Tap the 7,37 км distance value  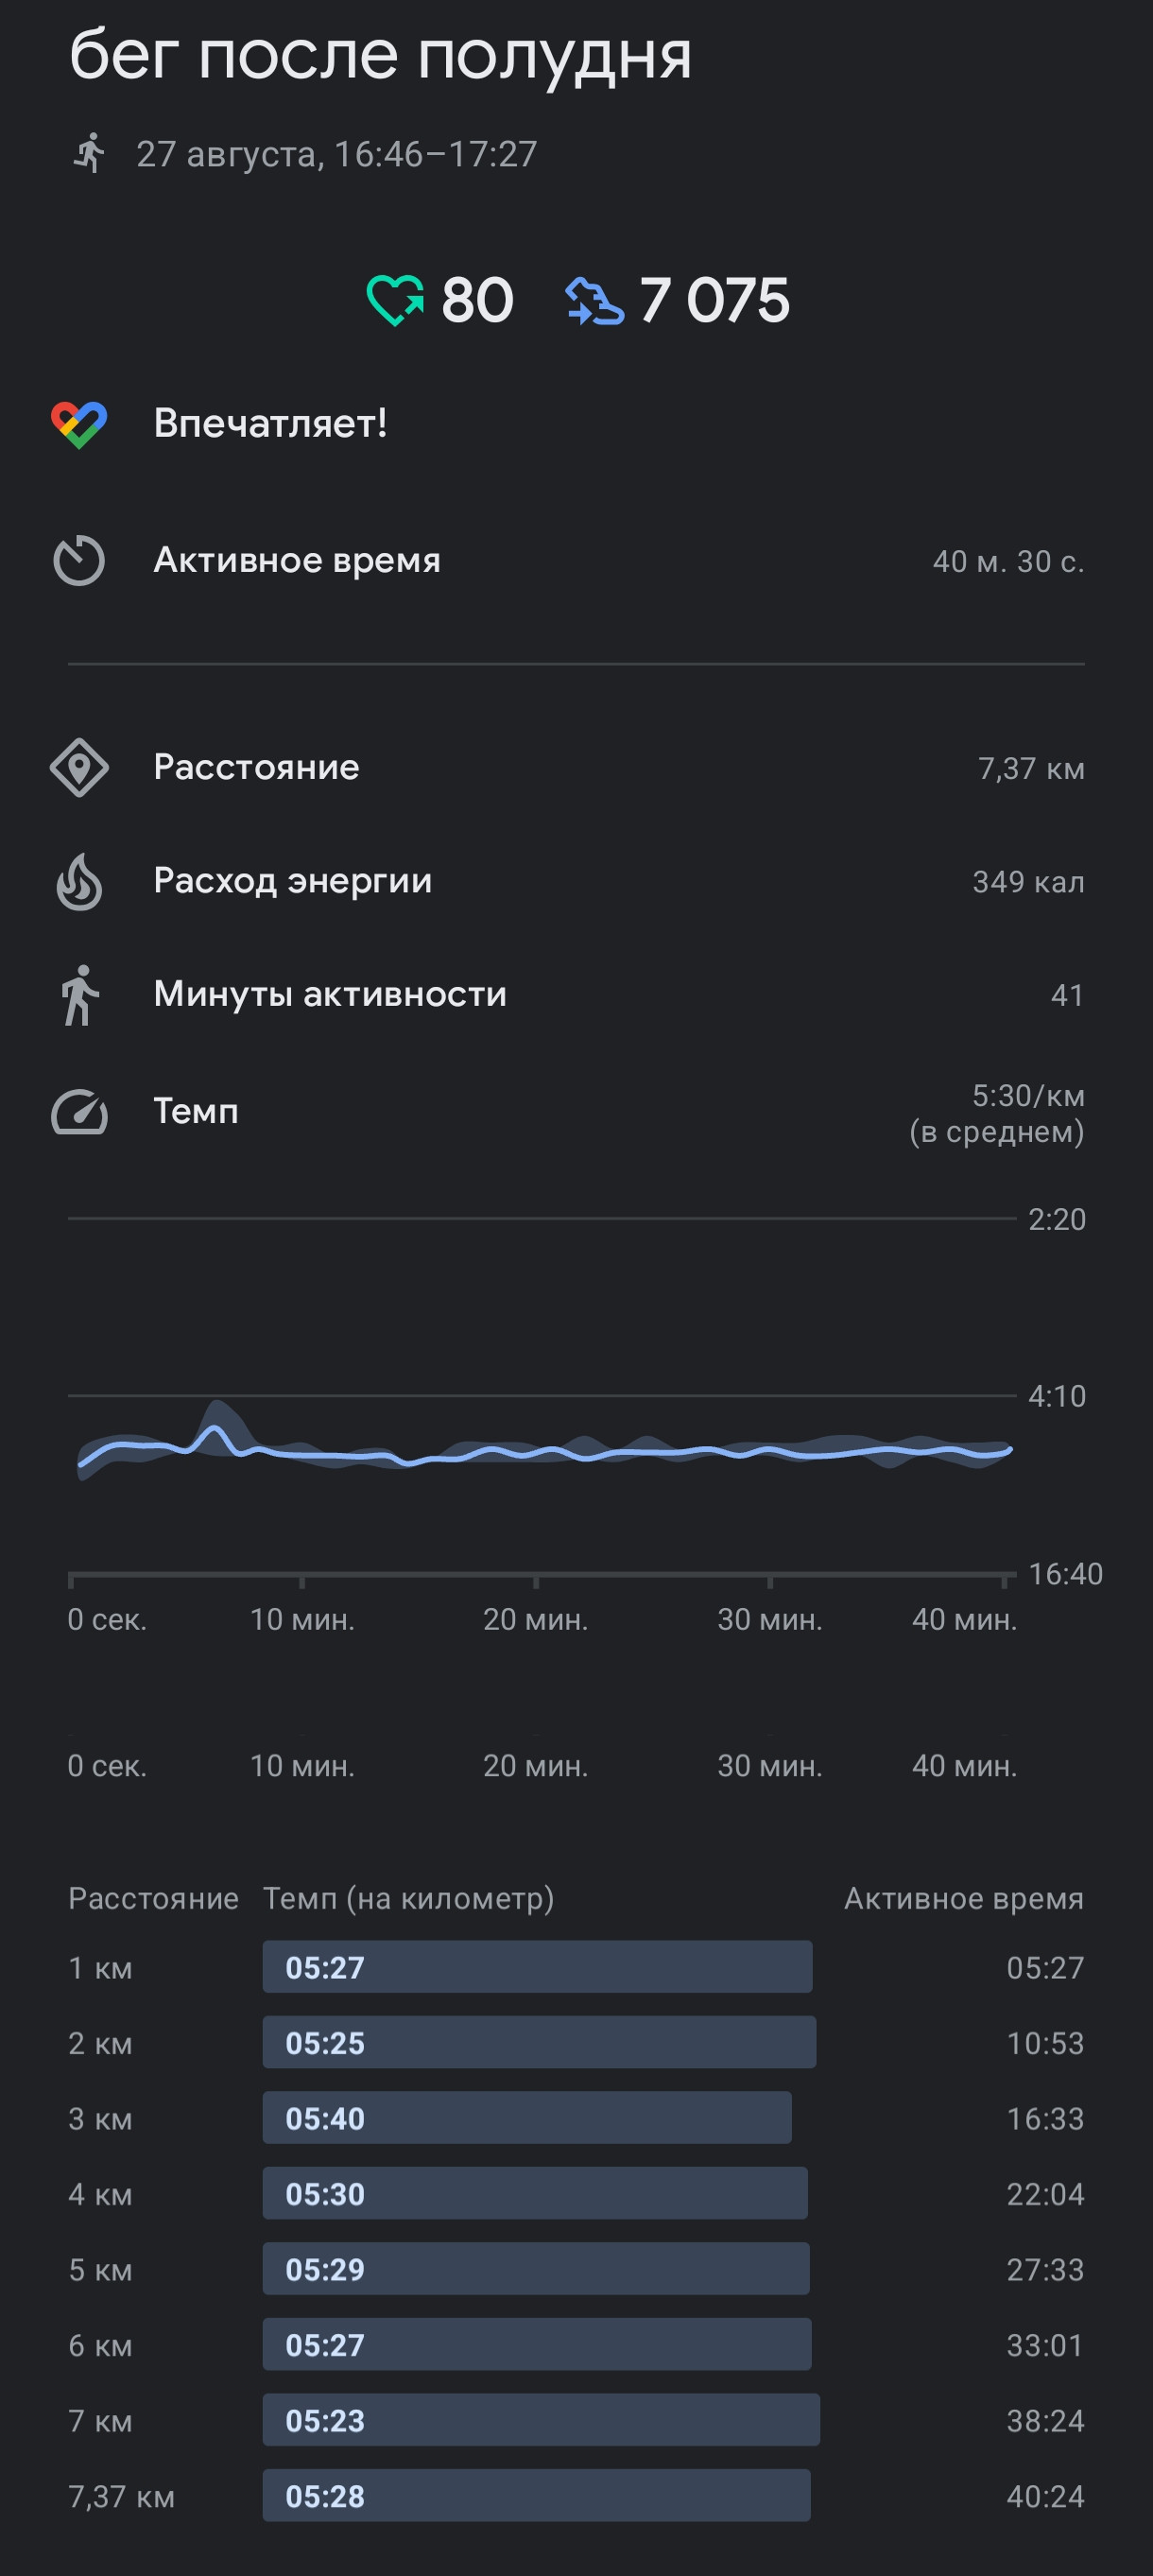[1031, 768]
